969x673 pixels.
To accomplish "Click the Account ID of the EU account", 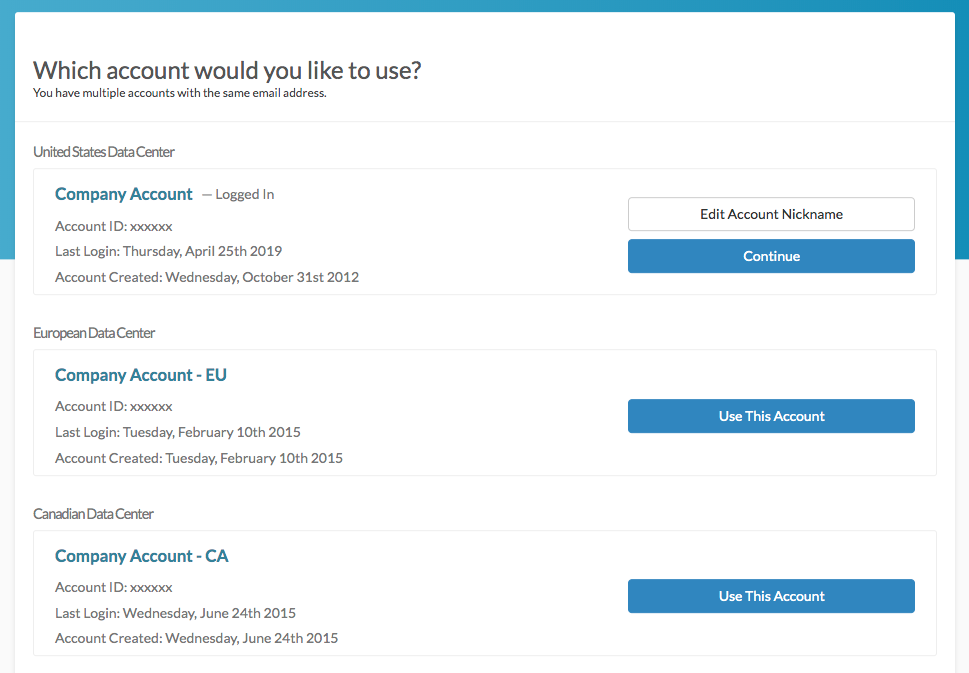I will [x=114, y=406].
